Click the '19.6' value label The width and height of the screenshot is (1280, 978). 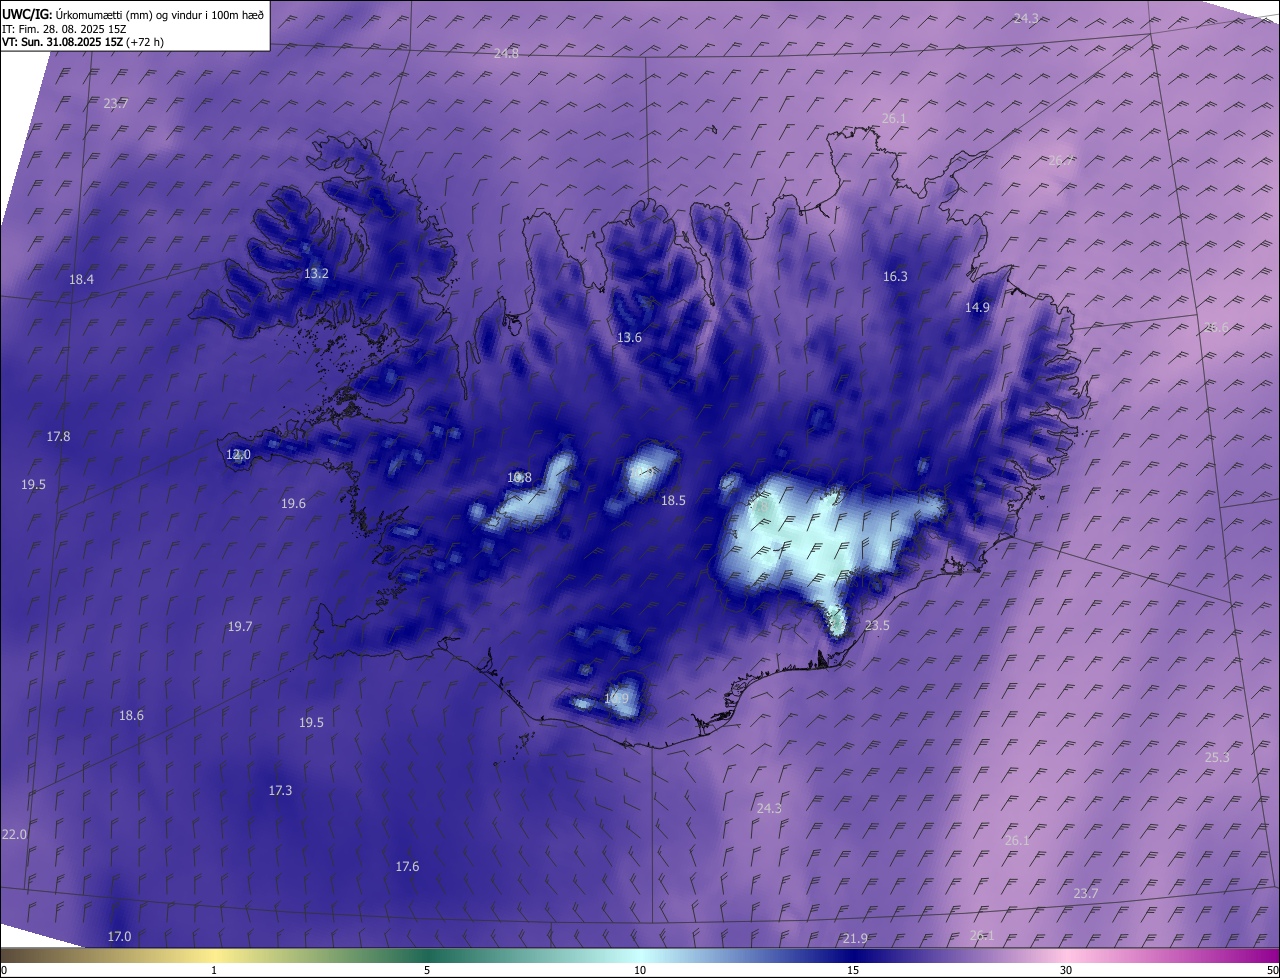[293, 504]
